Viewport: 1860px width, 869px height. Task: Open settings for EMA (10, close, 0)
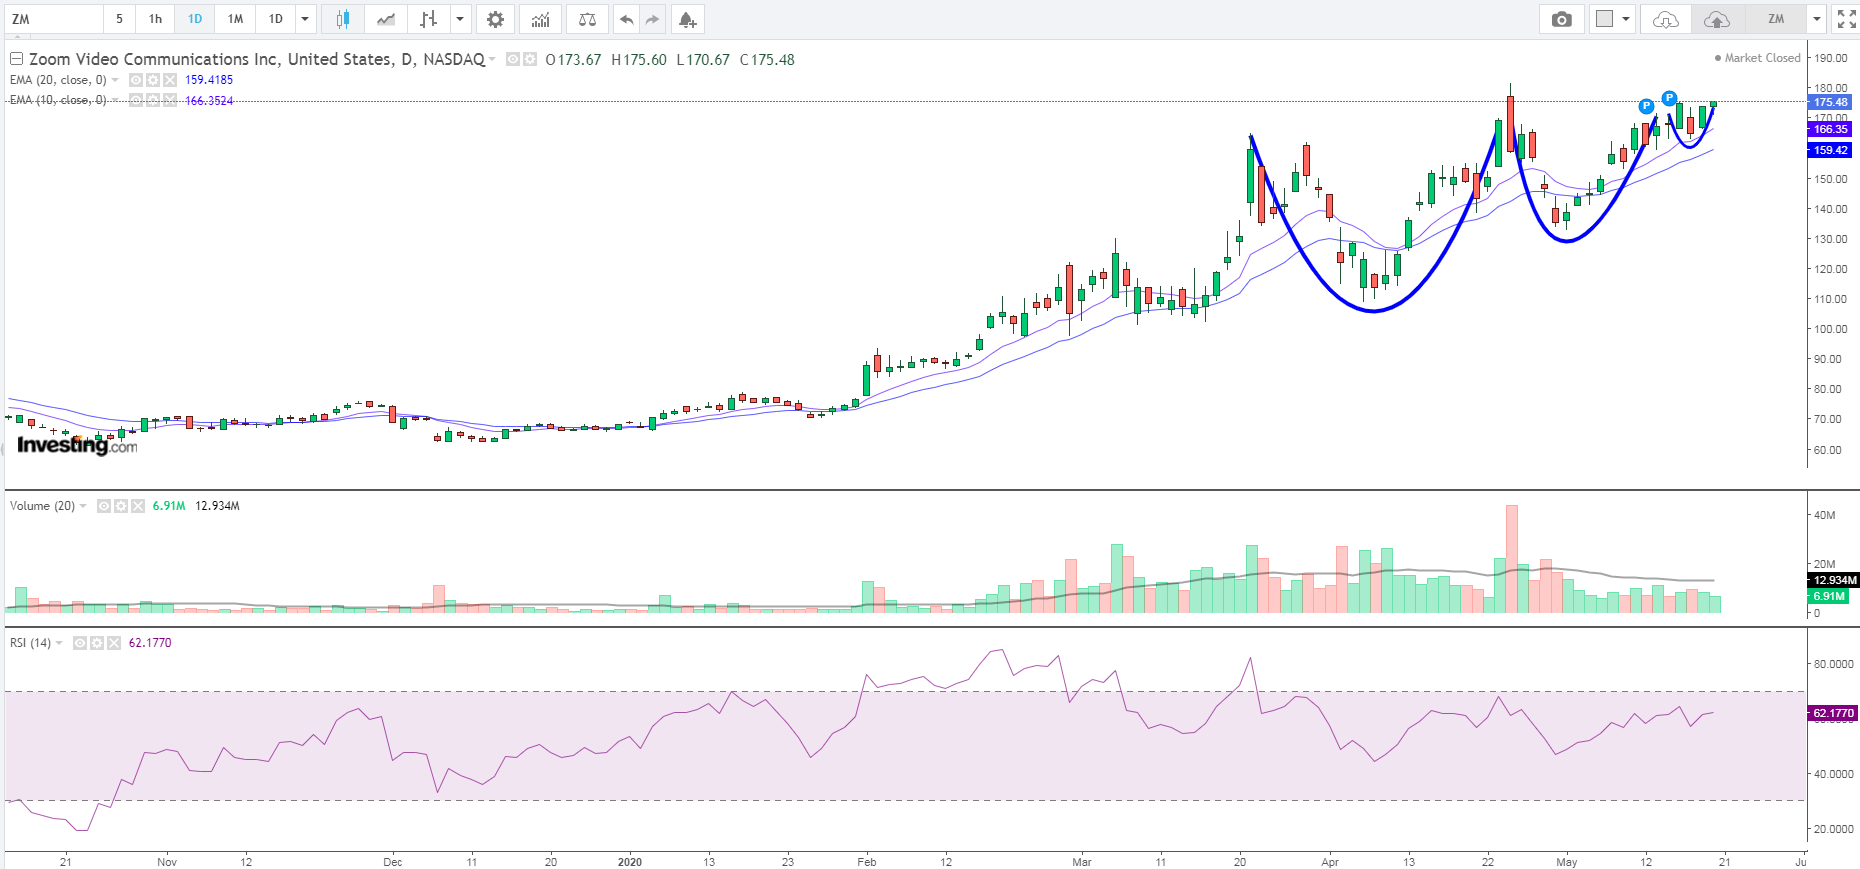tap(152, 100)
